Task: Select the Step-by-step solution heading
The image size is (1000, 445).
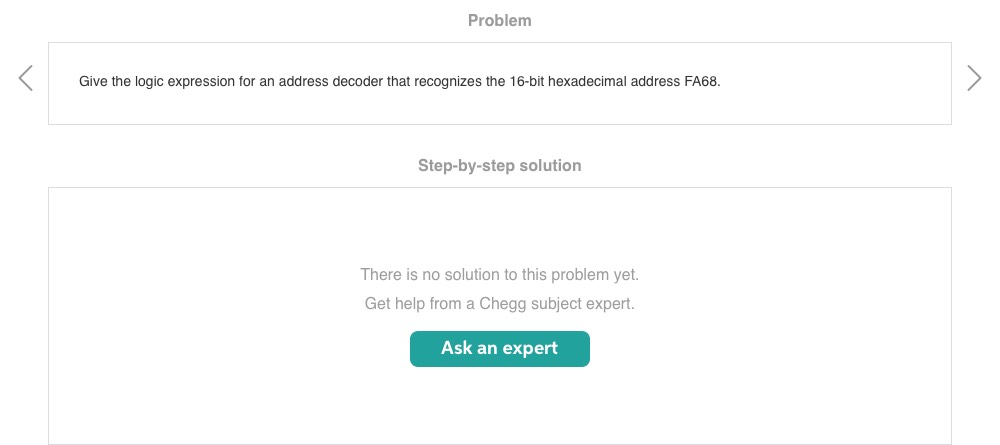Action: [500, 165]
